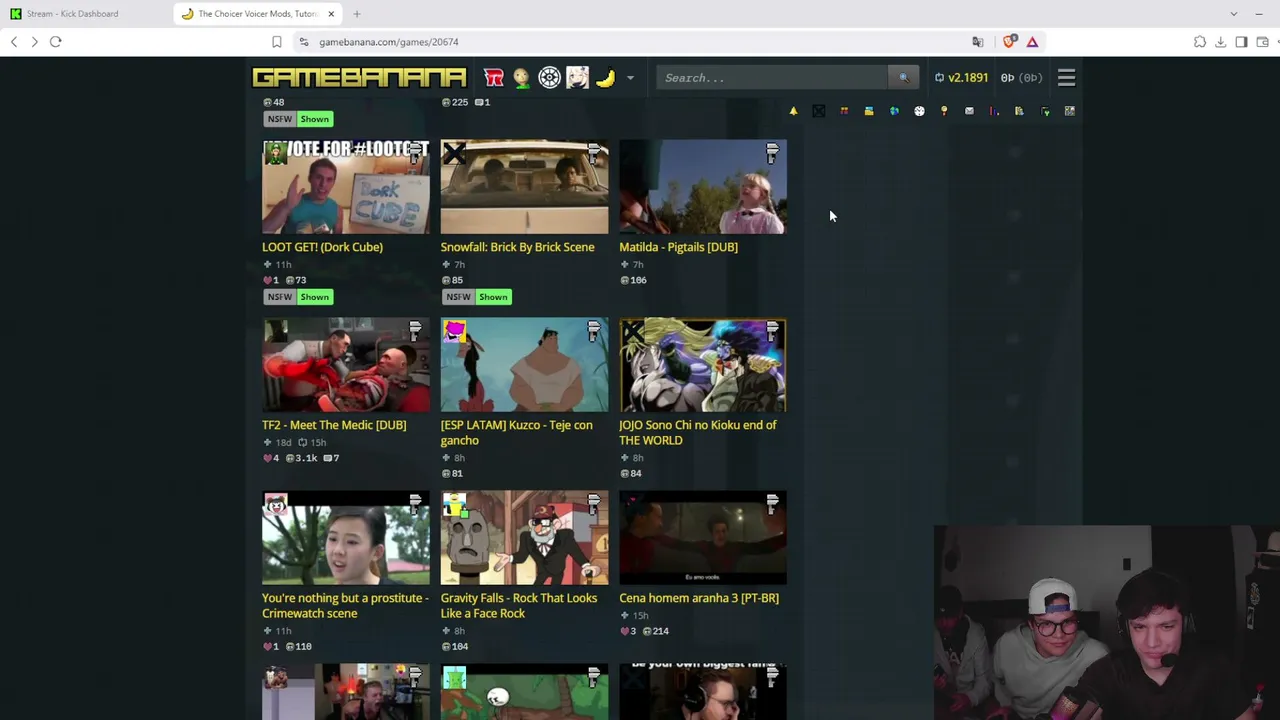
Task: Open the bald green-shirt character game icon
Action: tap(521, 77)
